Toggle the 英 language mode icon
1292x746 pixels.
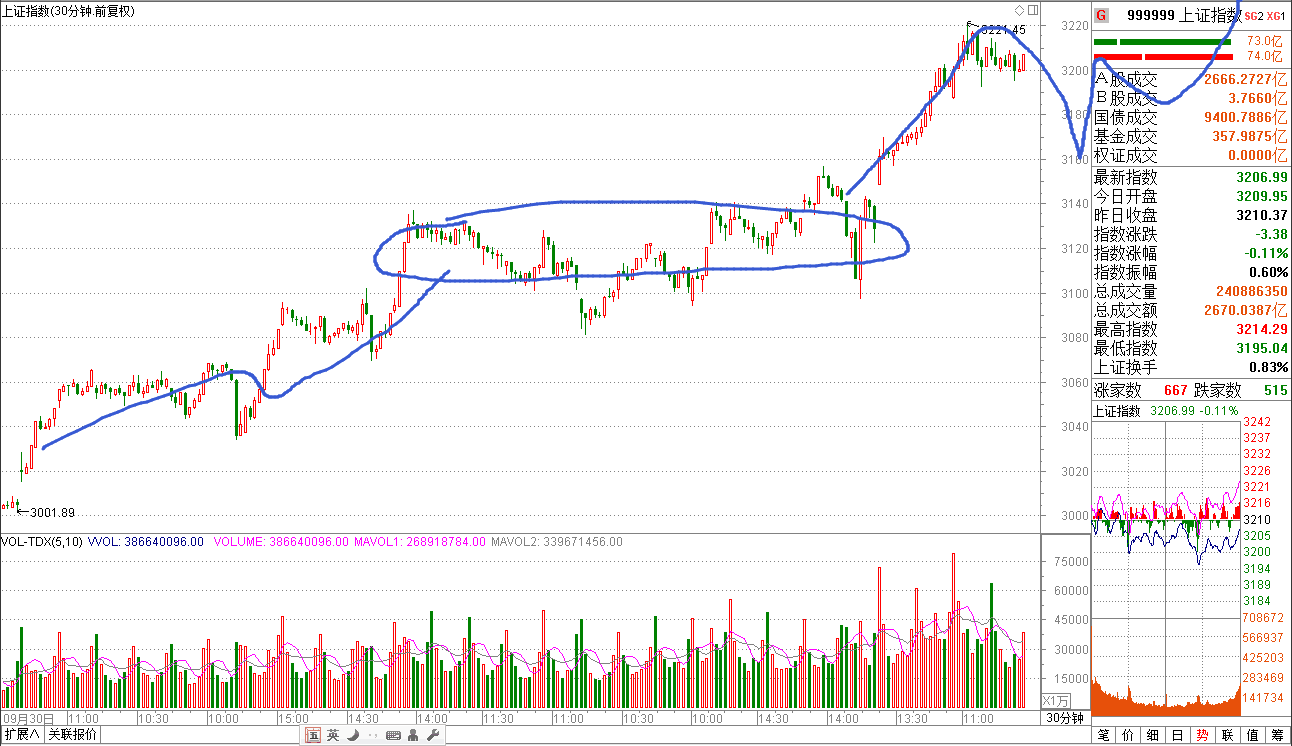[x=333, y=735]
